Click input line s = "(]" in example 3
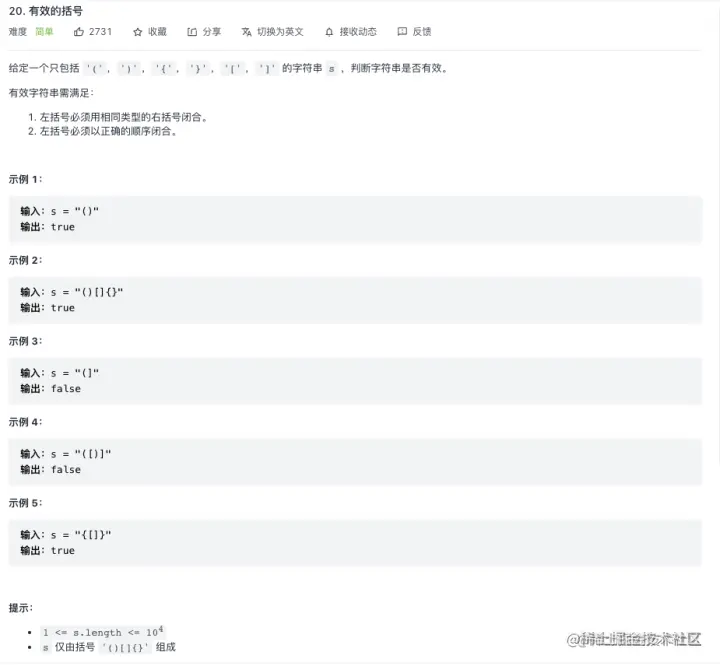 coord(60,373)
